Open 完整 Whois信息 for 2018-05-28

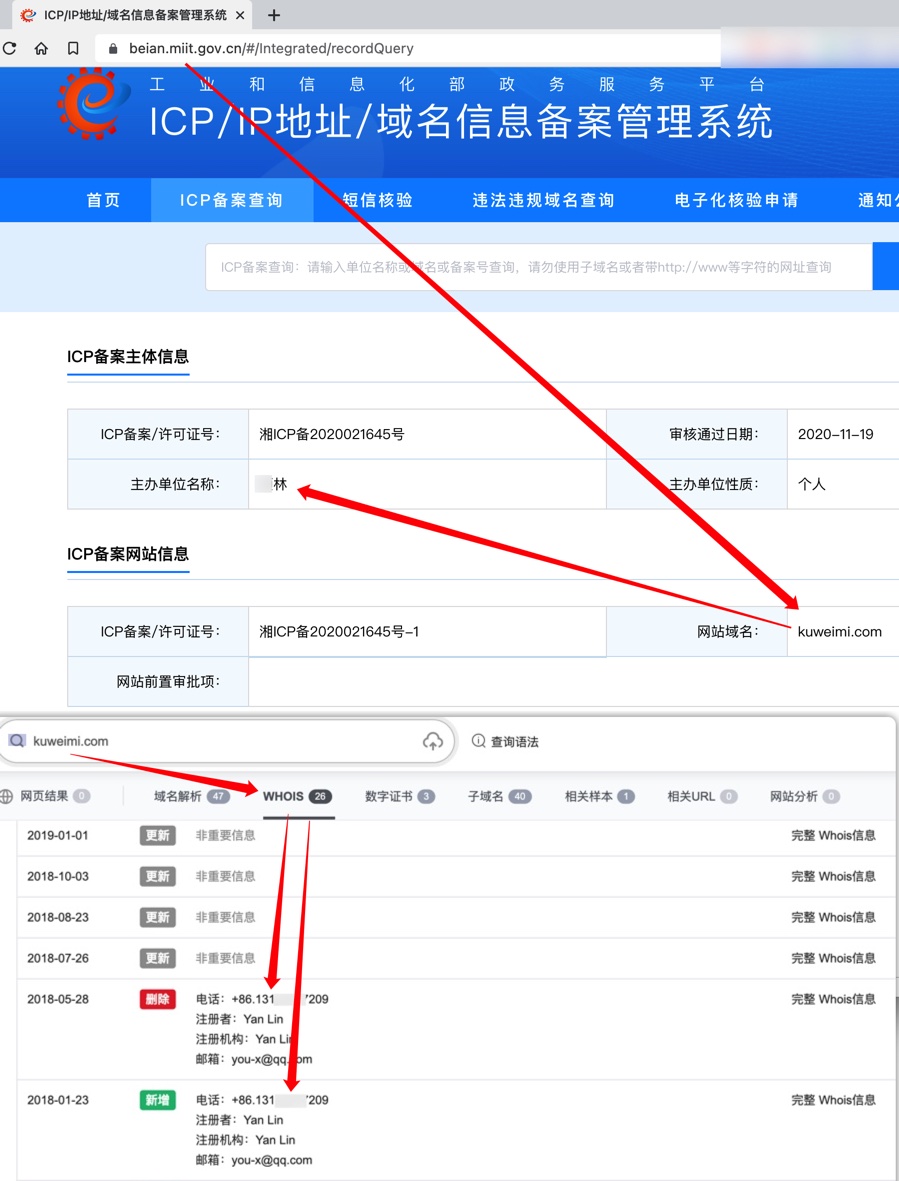pos(833,999)
